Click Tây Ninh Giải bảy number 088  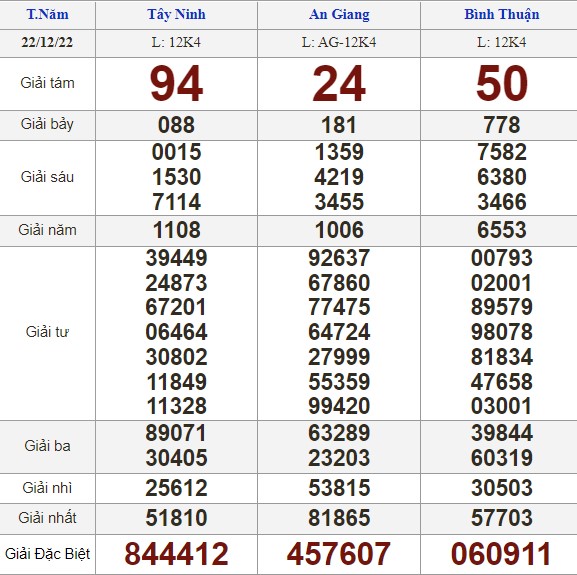(x=176, y=125)
